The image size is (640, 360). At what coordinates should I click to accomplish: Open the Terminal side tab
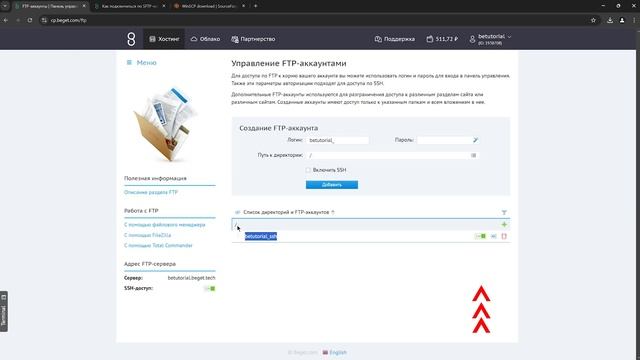click(x=4, y=311)
